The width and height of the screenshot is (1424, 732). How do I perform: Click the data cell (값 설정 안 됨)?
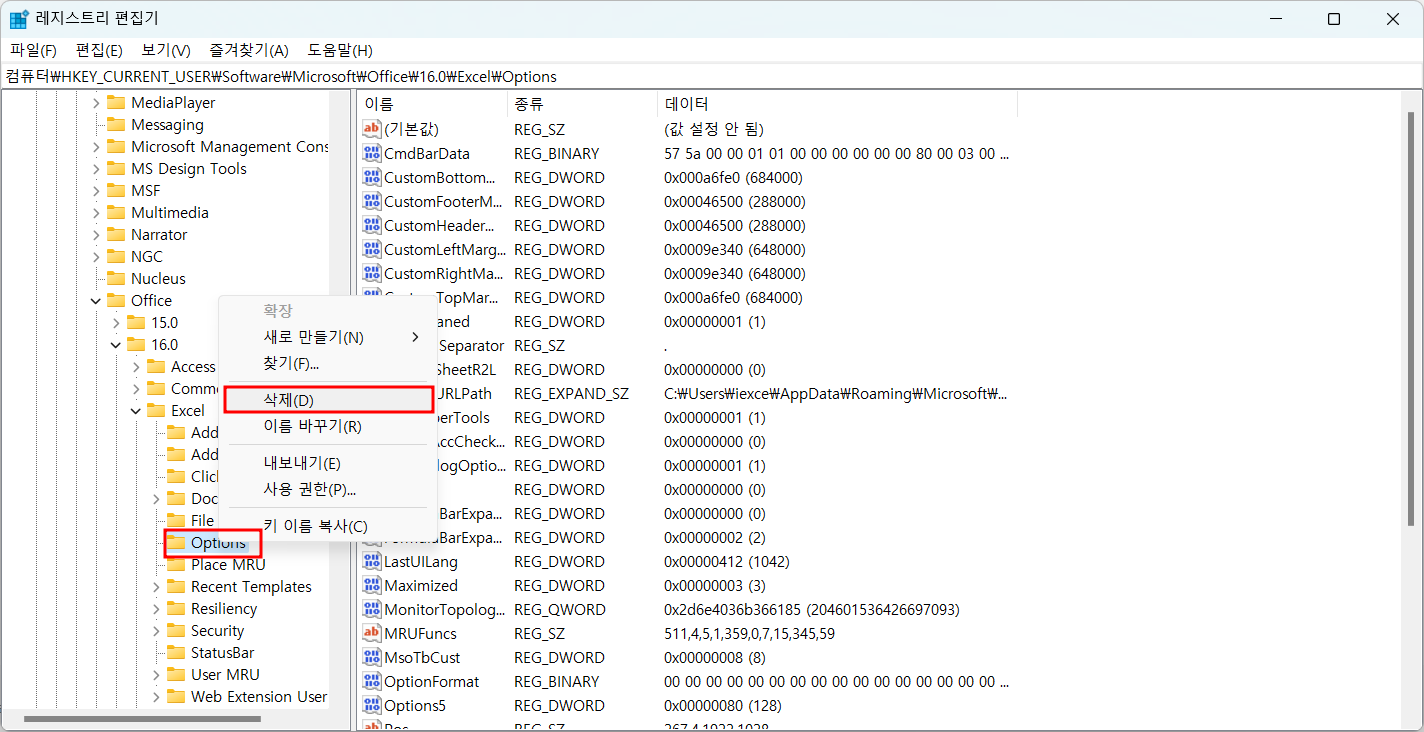(713, 129)
